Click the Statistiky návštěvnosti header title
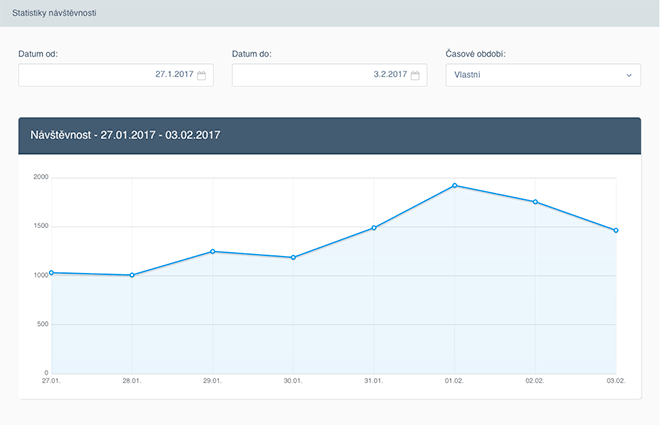The width and height of the screenshot is (660, 425). (54, 13)
